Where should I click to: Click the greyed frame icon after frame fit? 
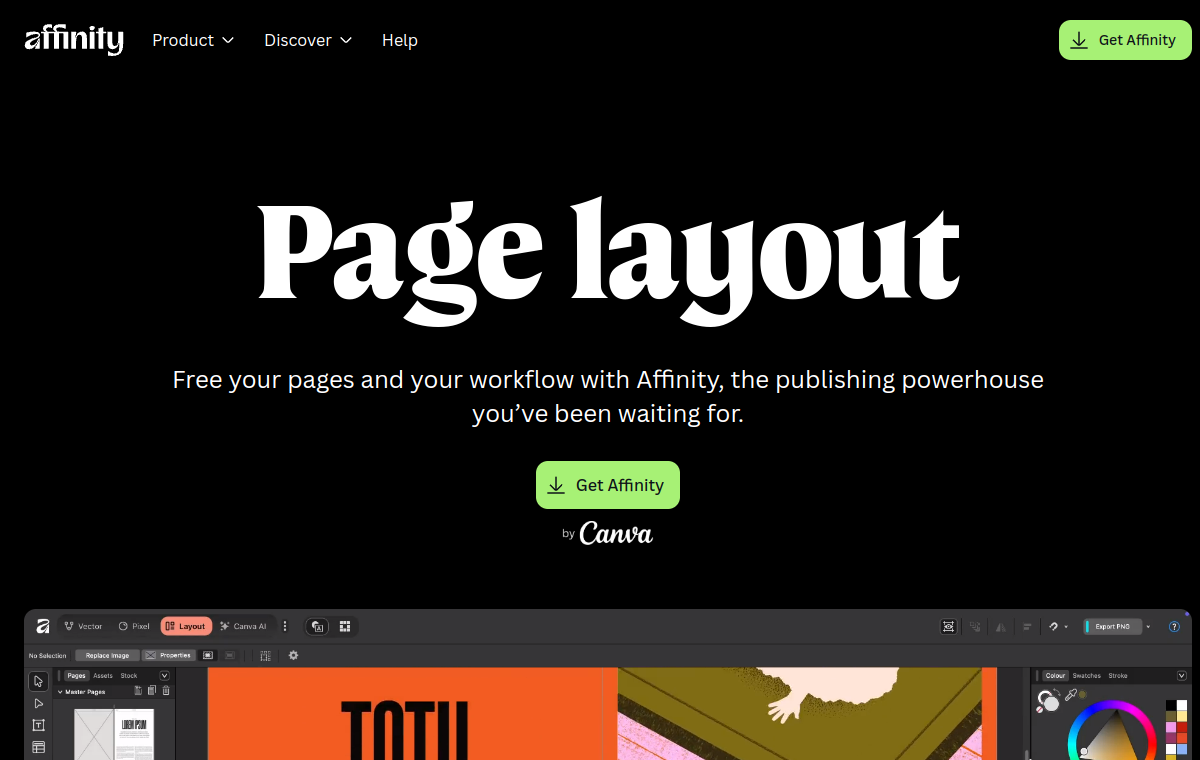click(x=230, y=655)
